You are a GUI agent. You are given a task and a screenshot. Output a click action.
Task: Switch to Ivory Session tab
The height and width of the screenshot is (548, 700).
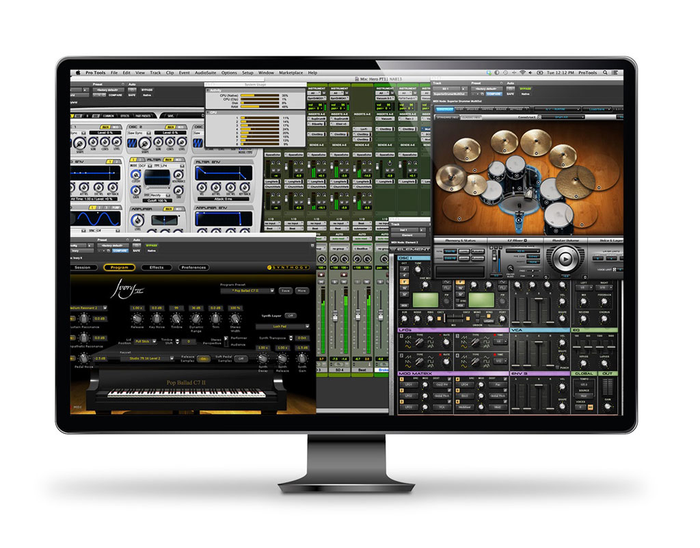pos(83,267)
